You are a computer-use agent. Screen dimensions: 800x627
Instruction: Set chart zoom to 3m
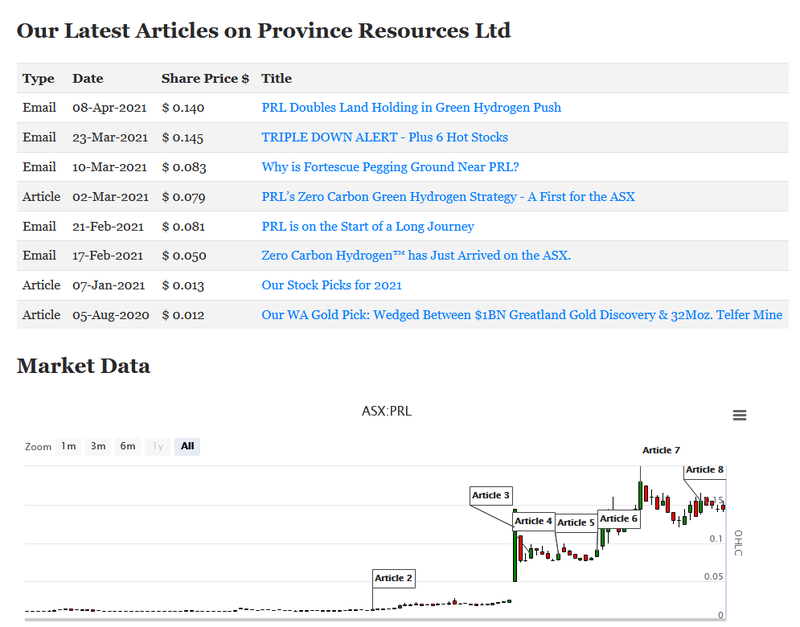tap(98, 446)
